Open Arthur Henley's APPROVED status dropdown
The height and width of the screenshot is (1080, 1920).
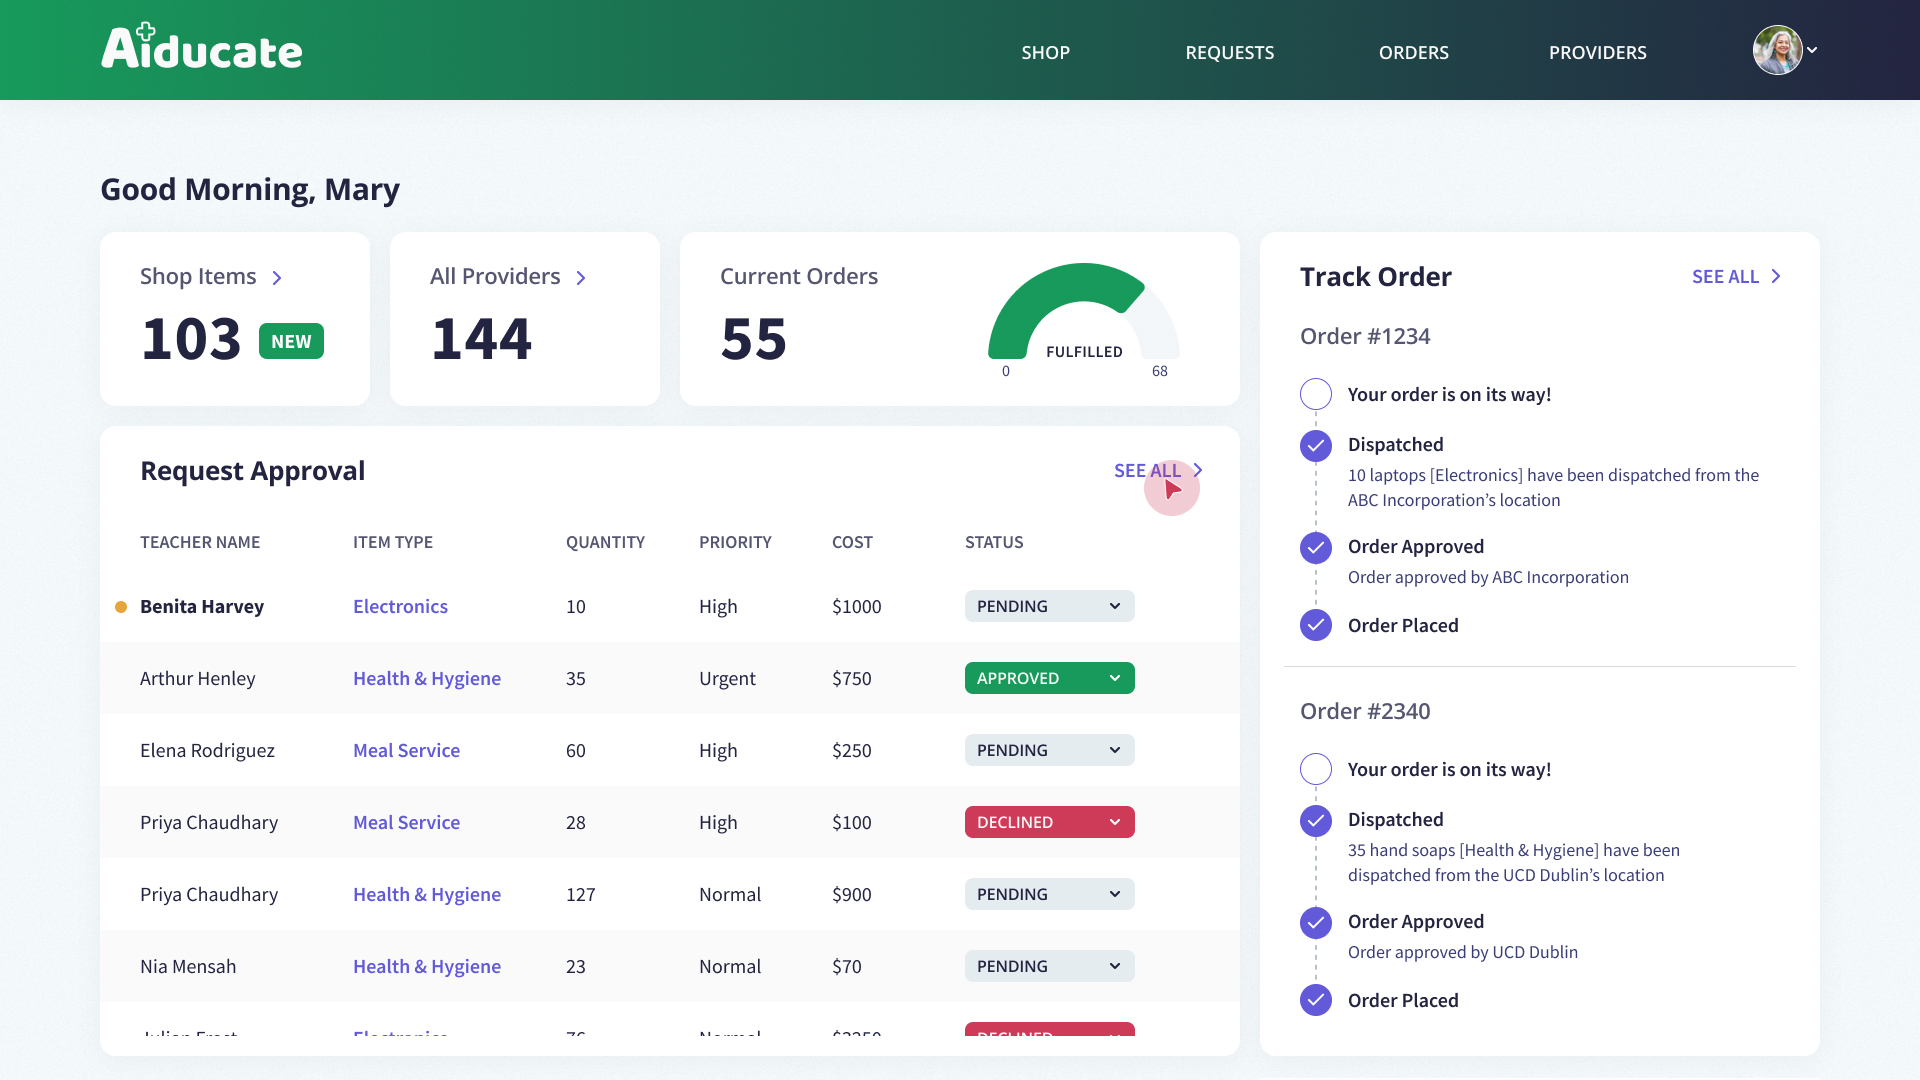[1049, 678]
